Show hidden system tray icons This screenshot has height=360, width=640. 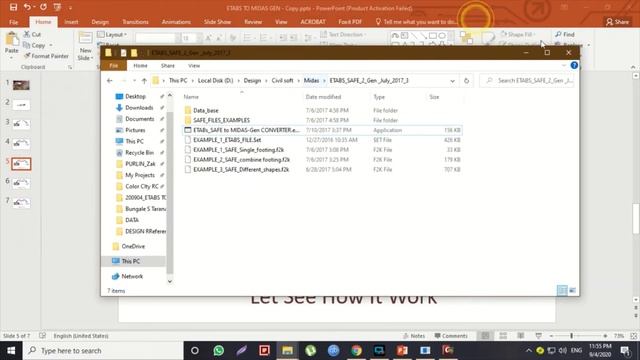tap(529, 350)
